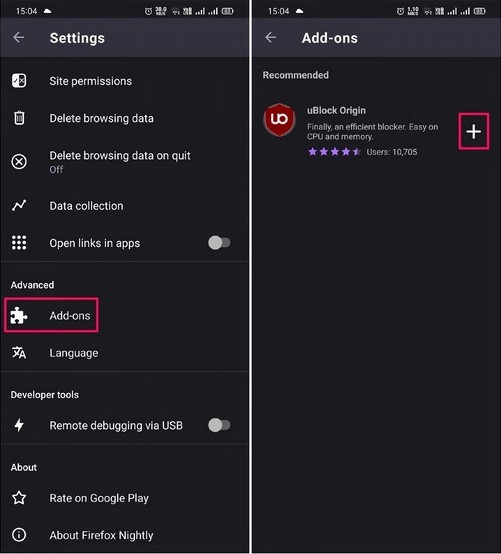
Task: Tap the Off status under data on quit
Action: coord(56,170)
